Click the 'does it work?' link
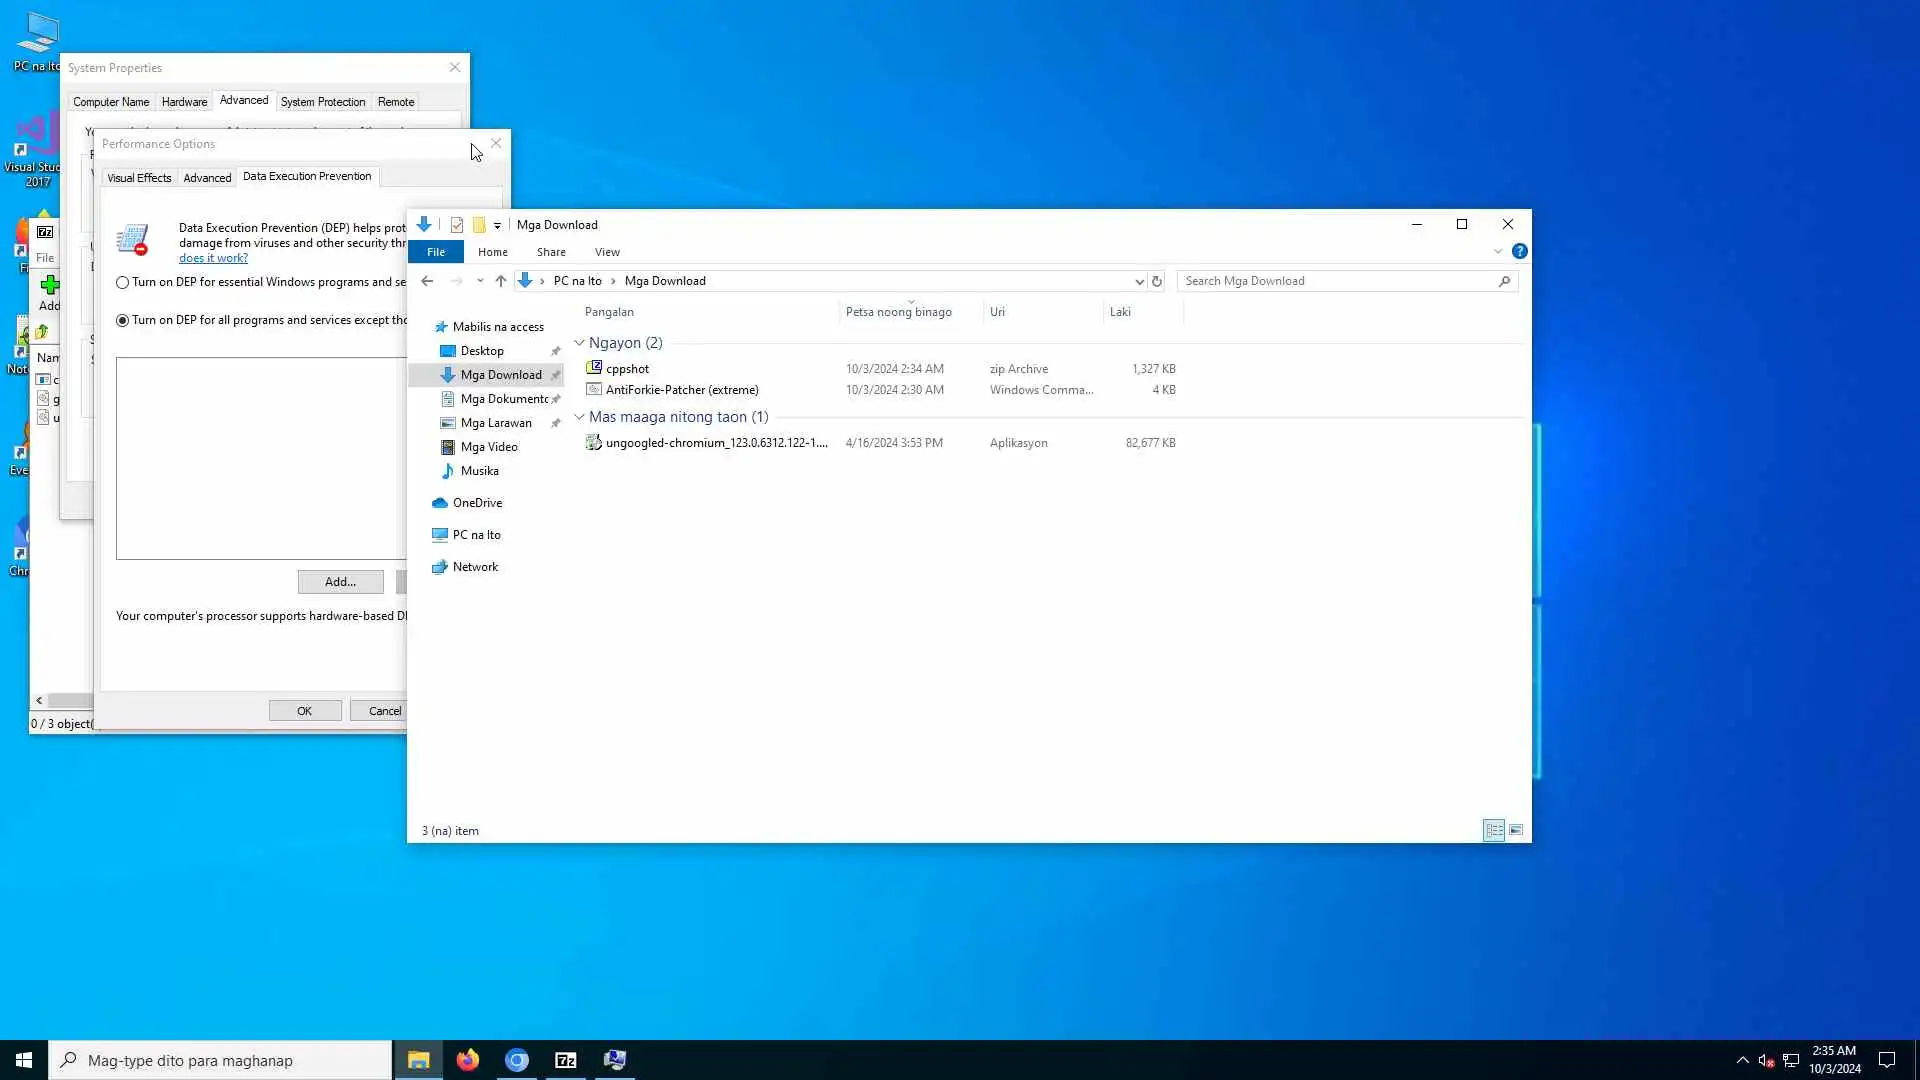The image size is (1920, 1080). (213, 258)
